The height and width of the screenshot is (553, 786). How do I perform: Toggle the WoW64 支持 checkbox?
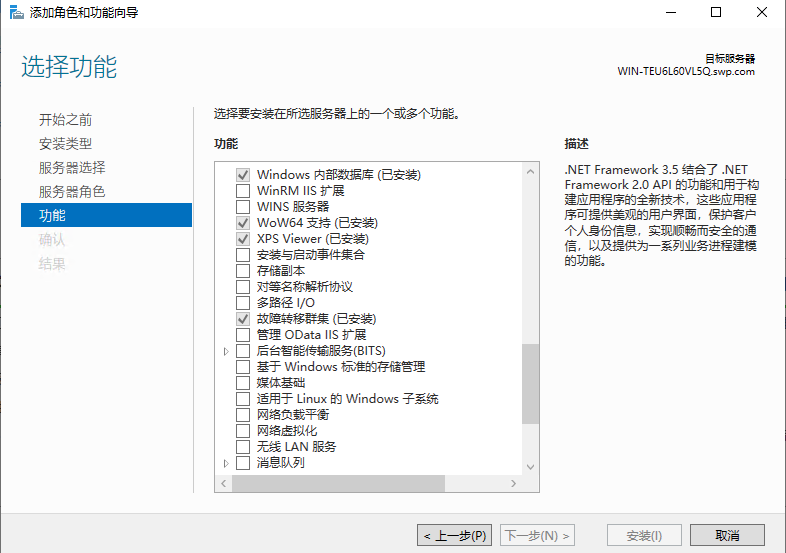coord(243,223)
